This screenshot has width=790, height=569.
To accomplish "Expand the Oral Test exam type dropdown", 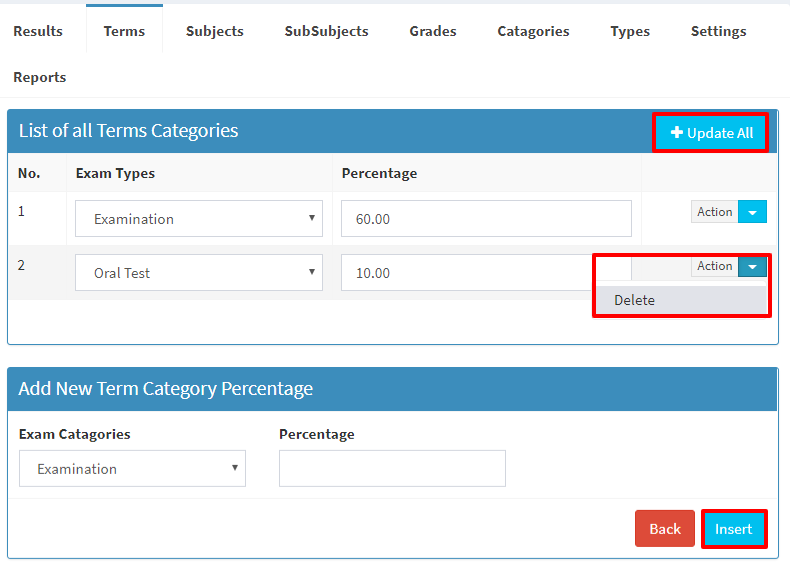I will tap(199, 273).
